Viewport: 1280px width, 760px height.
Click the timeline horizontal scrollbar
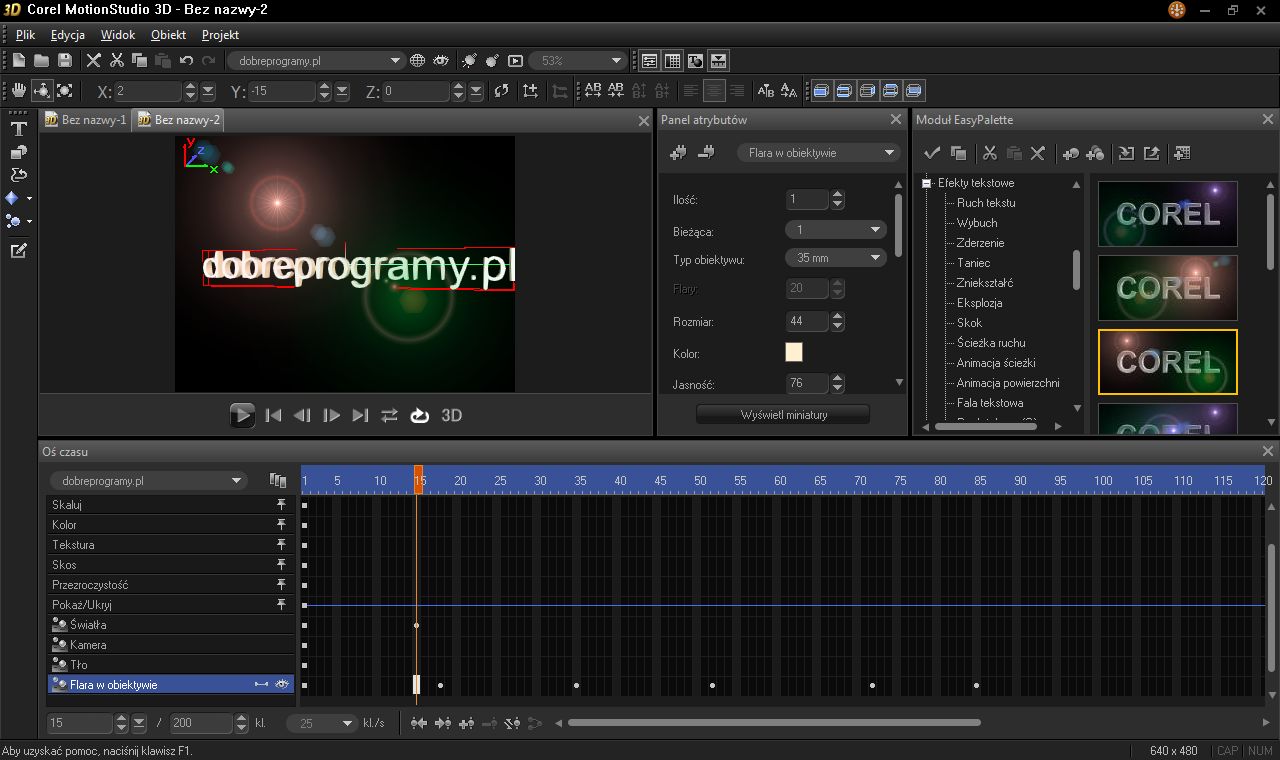coord(775,723)
